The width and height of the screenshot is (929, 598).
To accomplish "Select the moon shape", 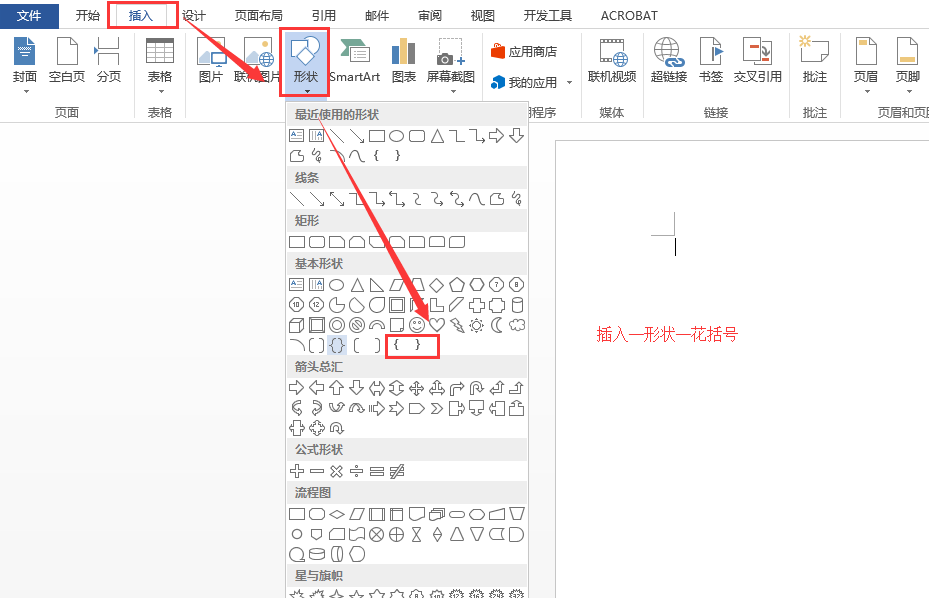I will click(x=497, y=325).
